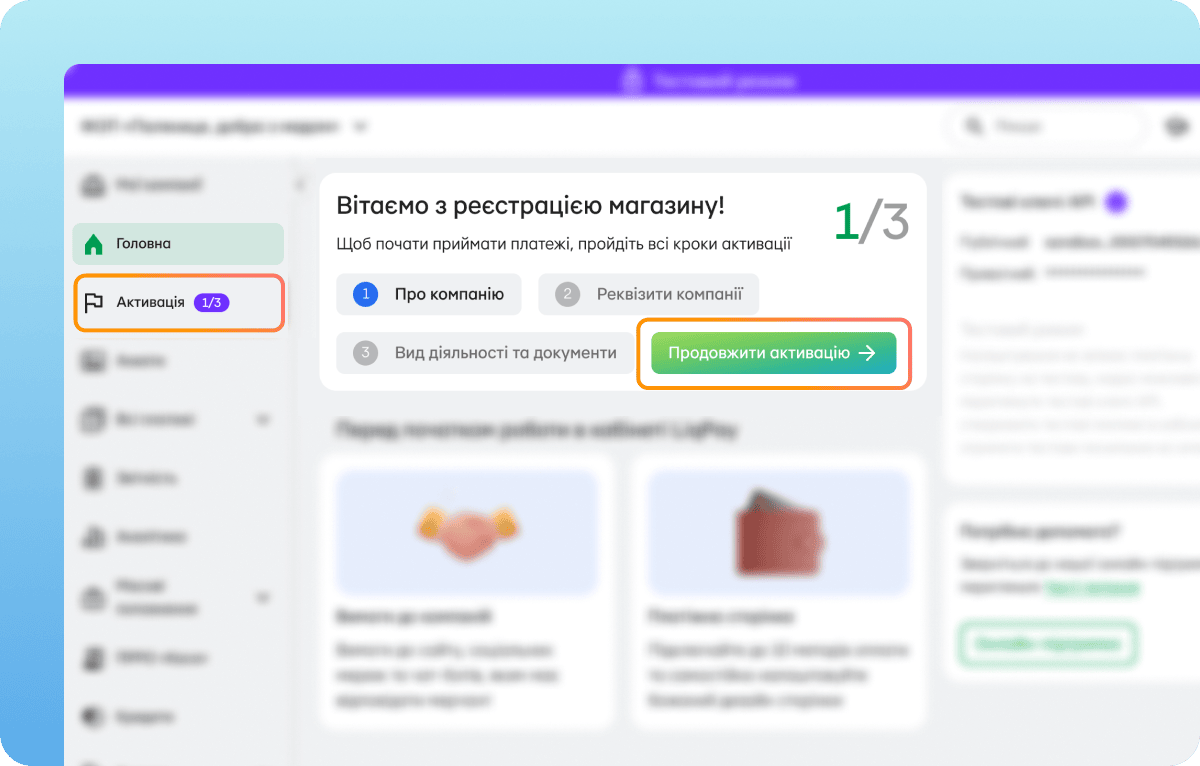Screen dimensions: 1200x766
Task: Select the Про компанію step
Action: (429, 294)
